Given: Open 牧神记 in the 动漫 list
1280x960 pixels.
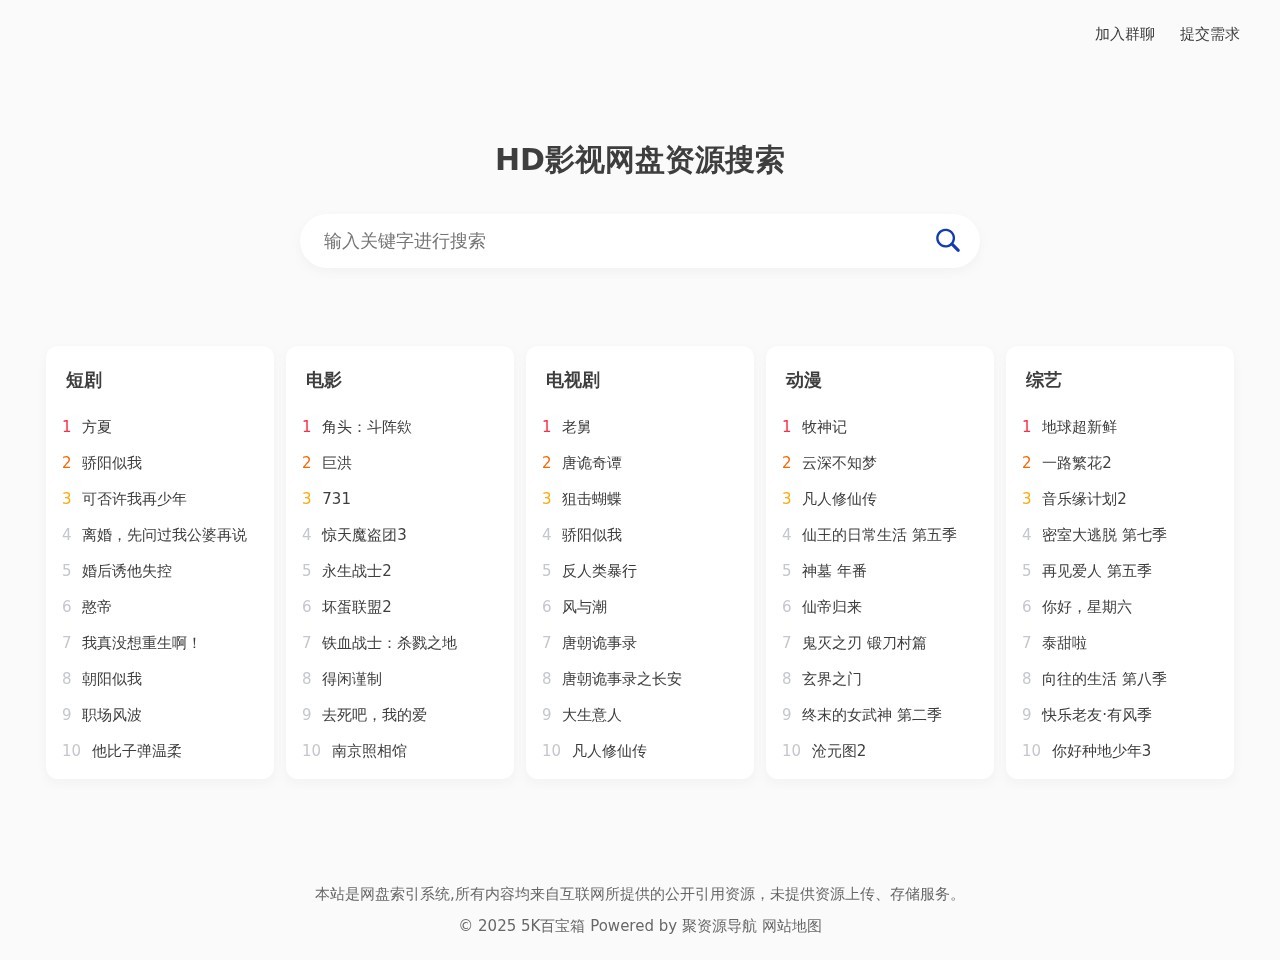Looking at the screenshot, I should pos(824,427).
